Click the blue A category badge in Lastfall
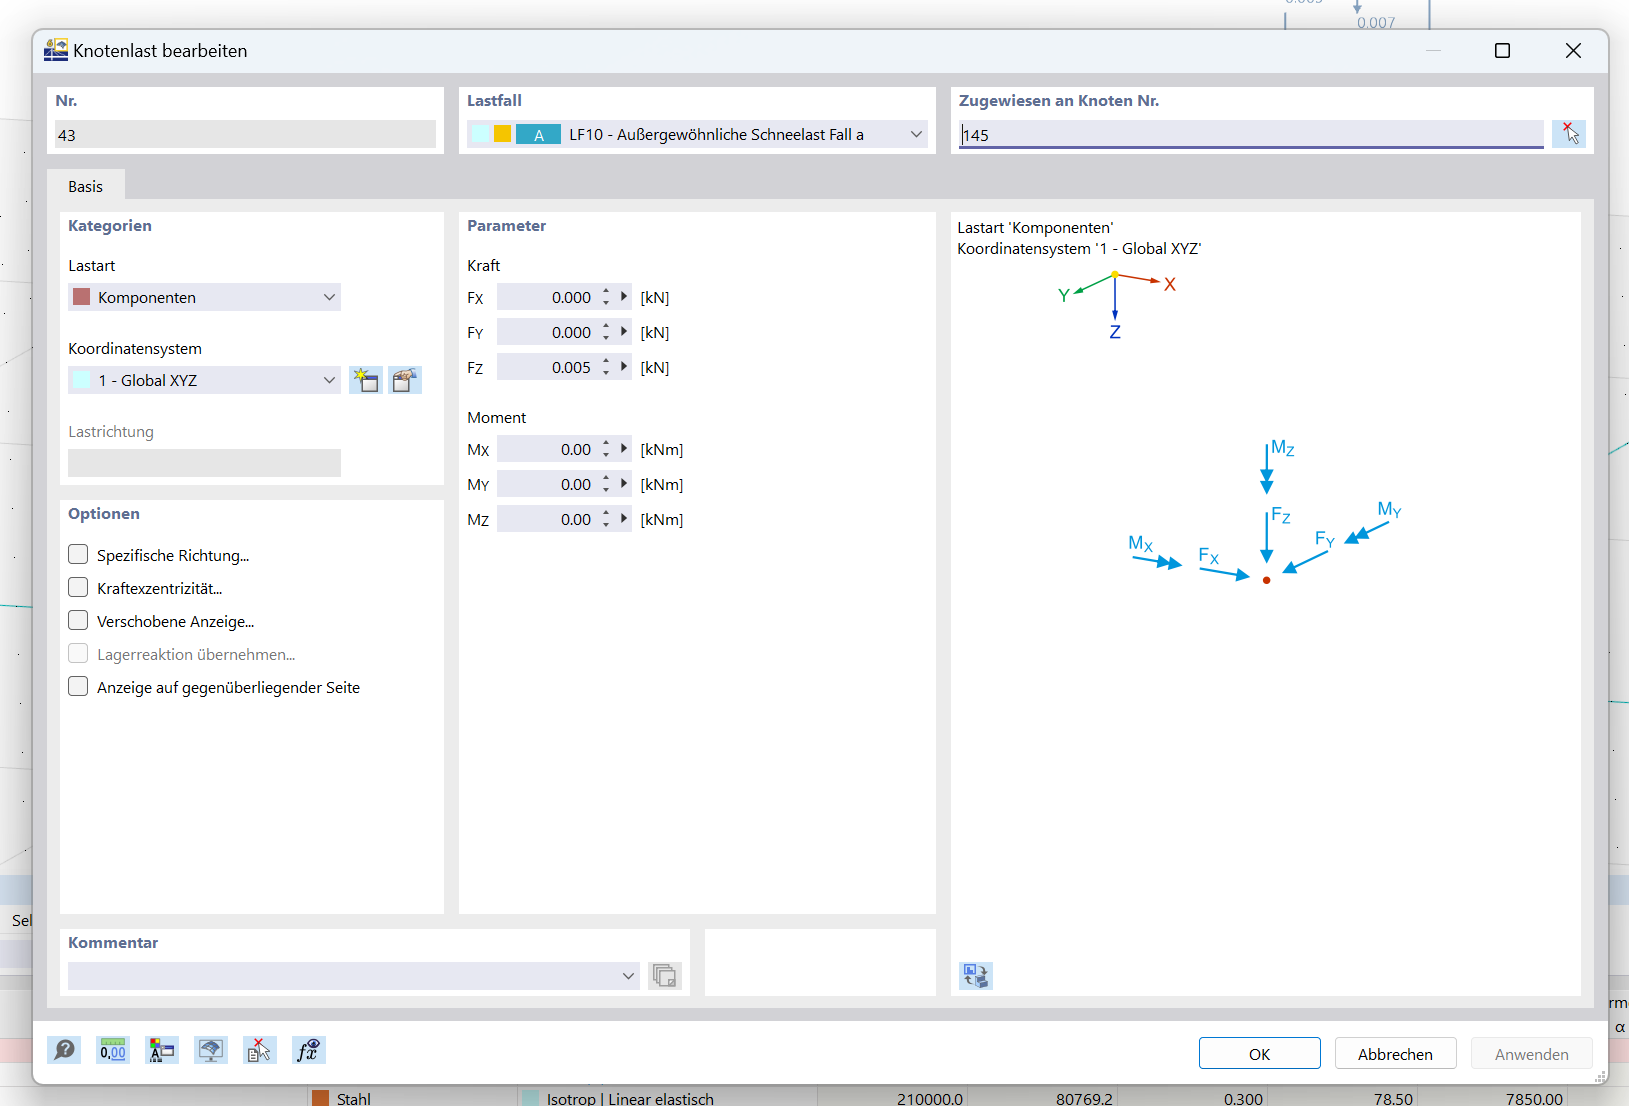Viewport: 1629px width, 1106px height. pyautogui.click(x=538, y=134)
